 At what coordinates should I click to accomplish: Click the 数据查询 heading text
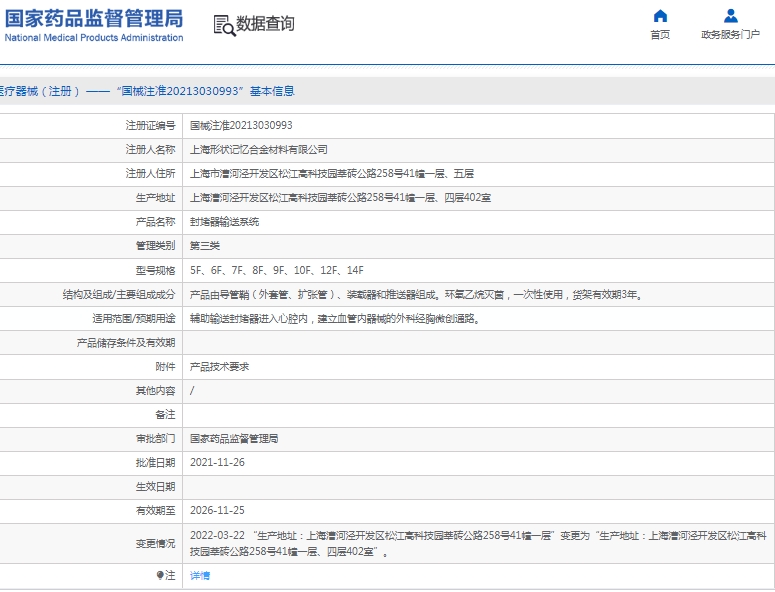pyautogui.click(x=265, y=23)
